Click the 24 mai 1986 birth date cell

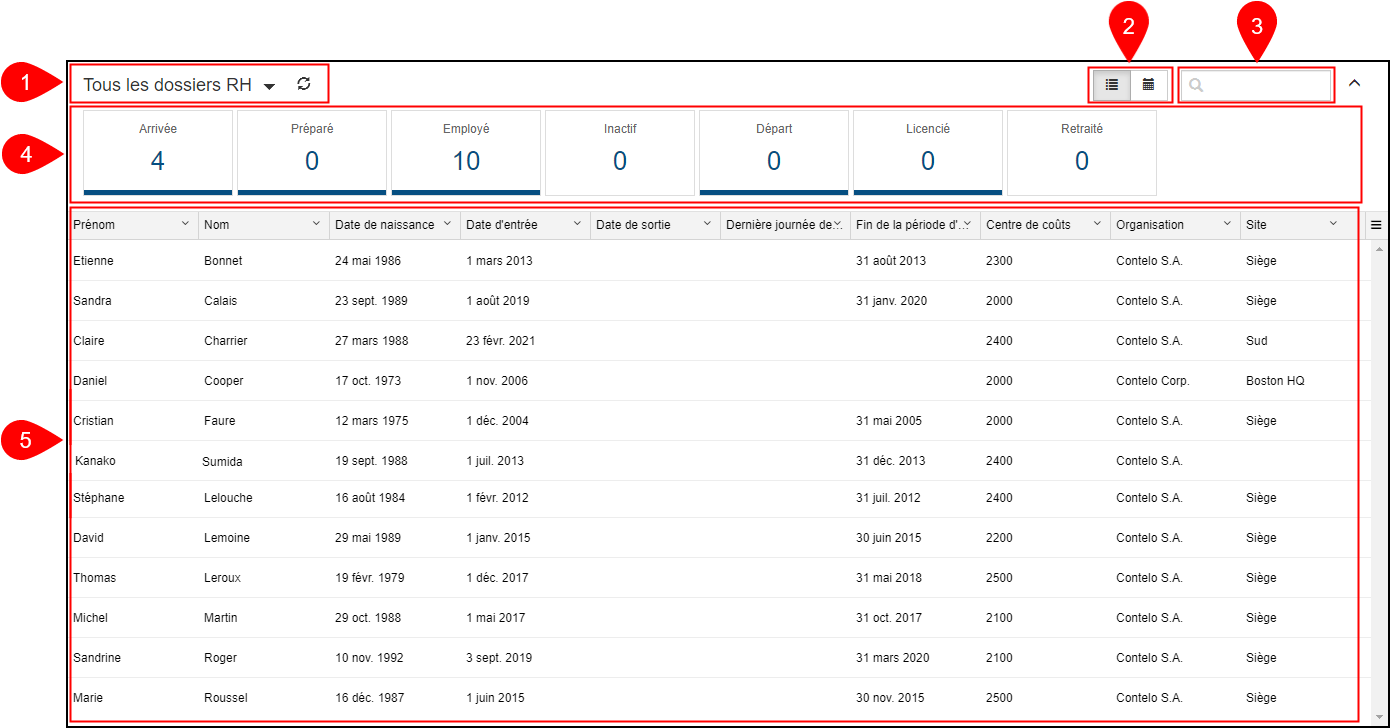[368, 261]
